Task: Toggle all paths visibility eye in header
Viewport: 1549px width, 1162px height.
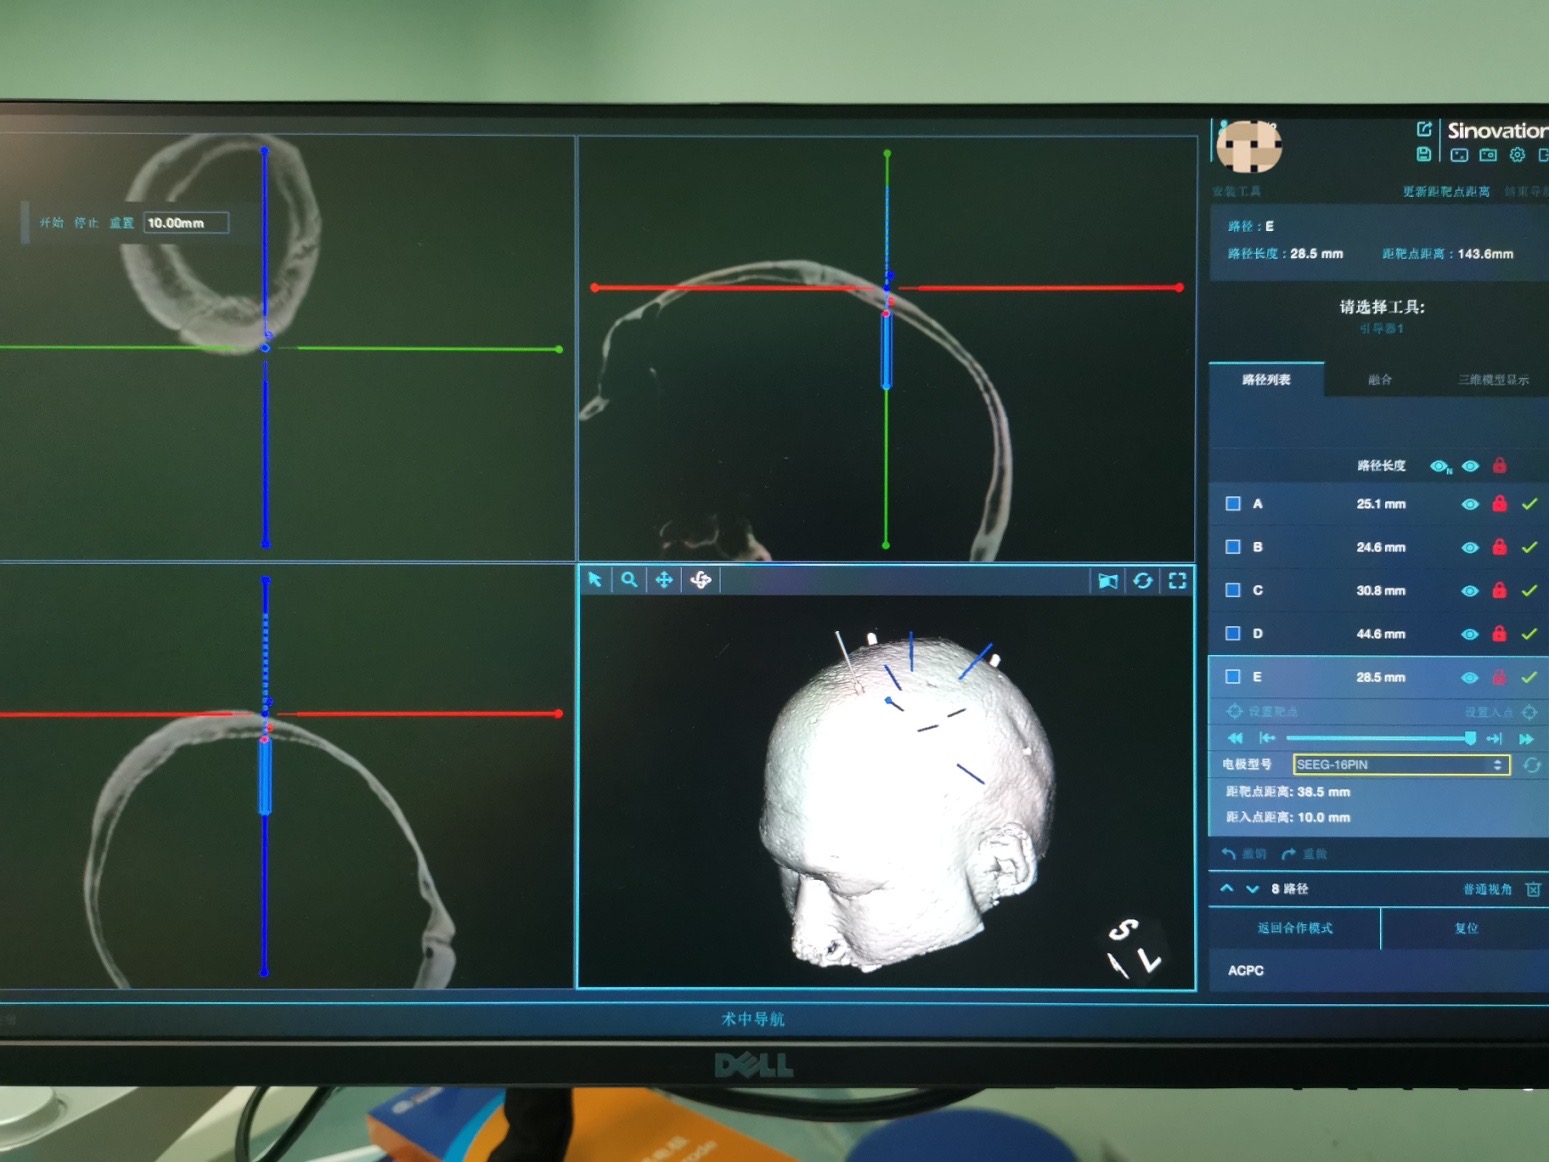Action: [x=1470, y=466]
